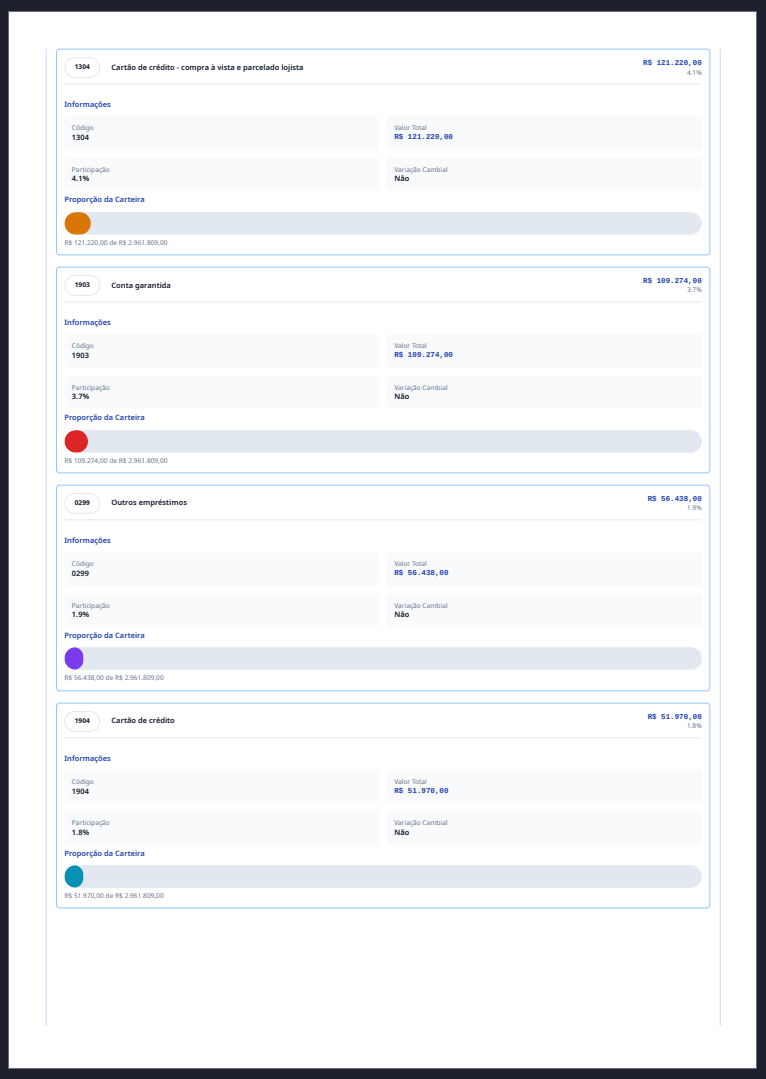Click caption 'R$ 51.970,00 de R$ 2.961.809,00'
The height and width of the screenshot is (1079, 766).
pyautogui.click(x=114, y=896)
